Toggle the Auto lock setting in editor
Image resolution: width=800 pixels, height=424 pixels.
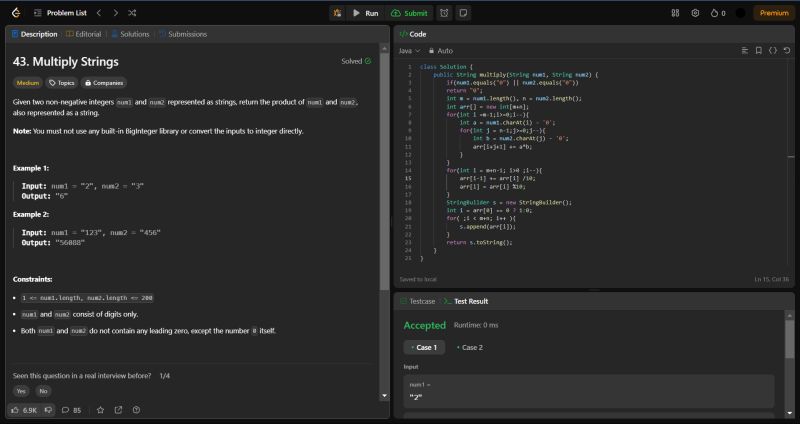440,50
